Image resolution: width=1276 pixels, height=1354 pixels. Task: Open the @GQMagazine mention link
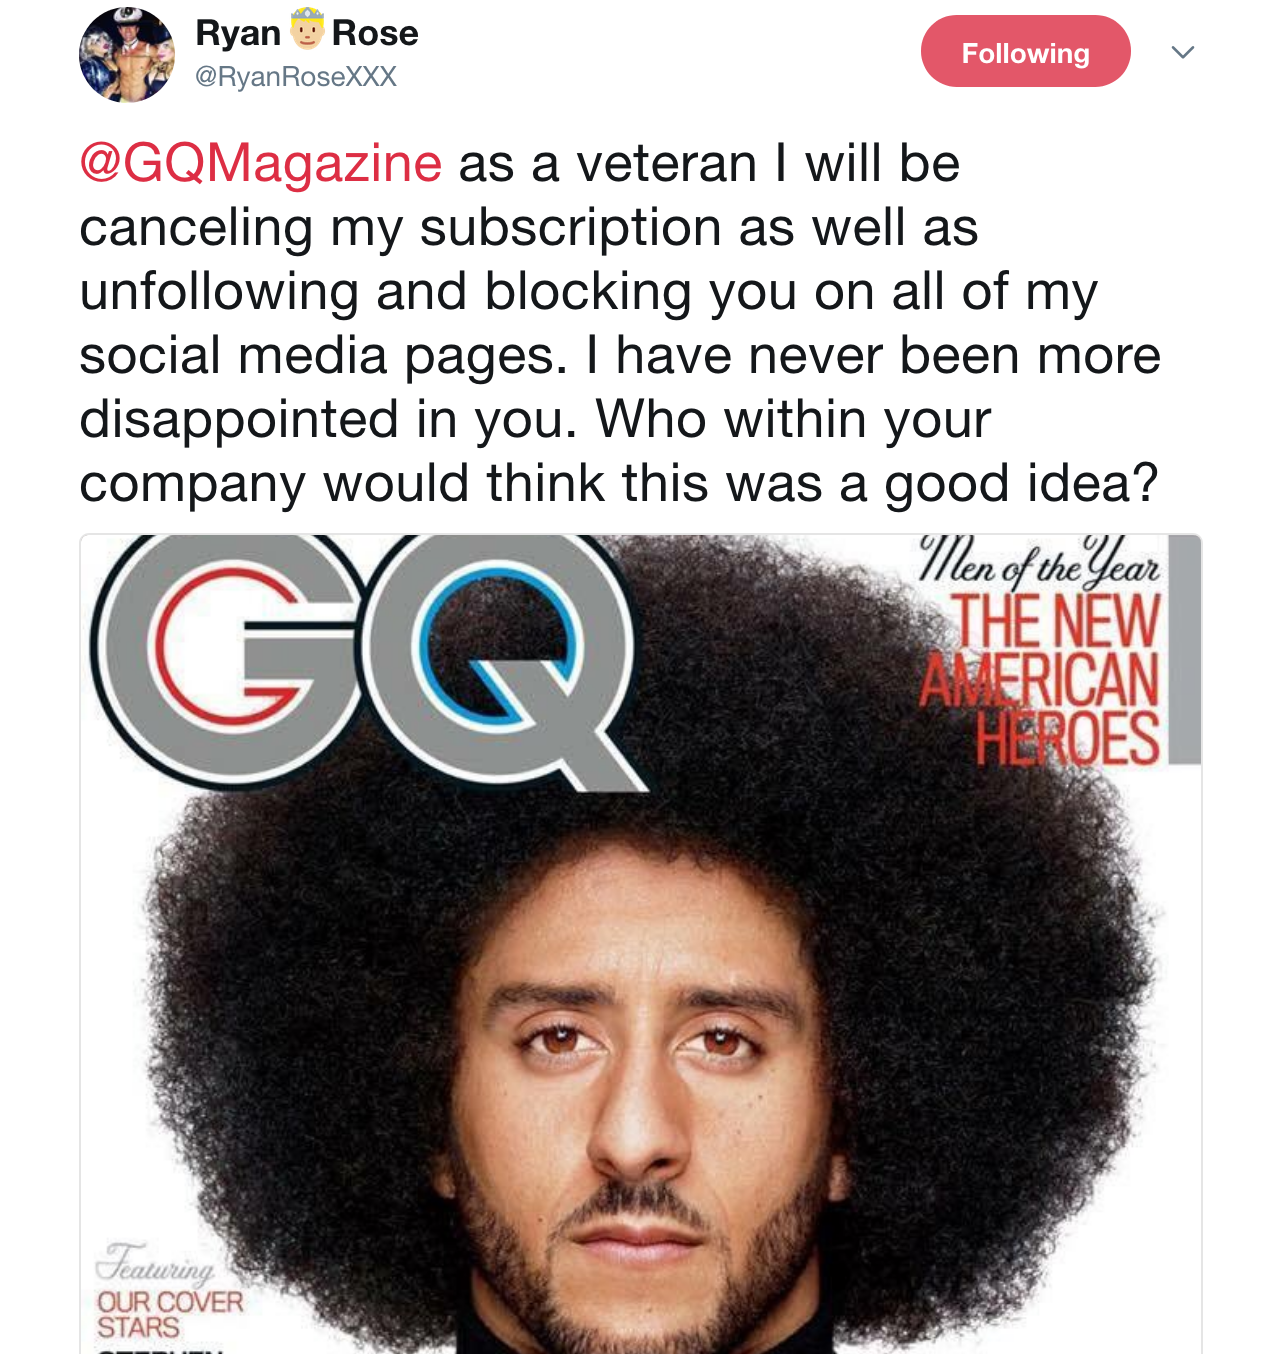click(x=261, y=163)
